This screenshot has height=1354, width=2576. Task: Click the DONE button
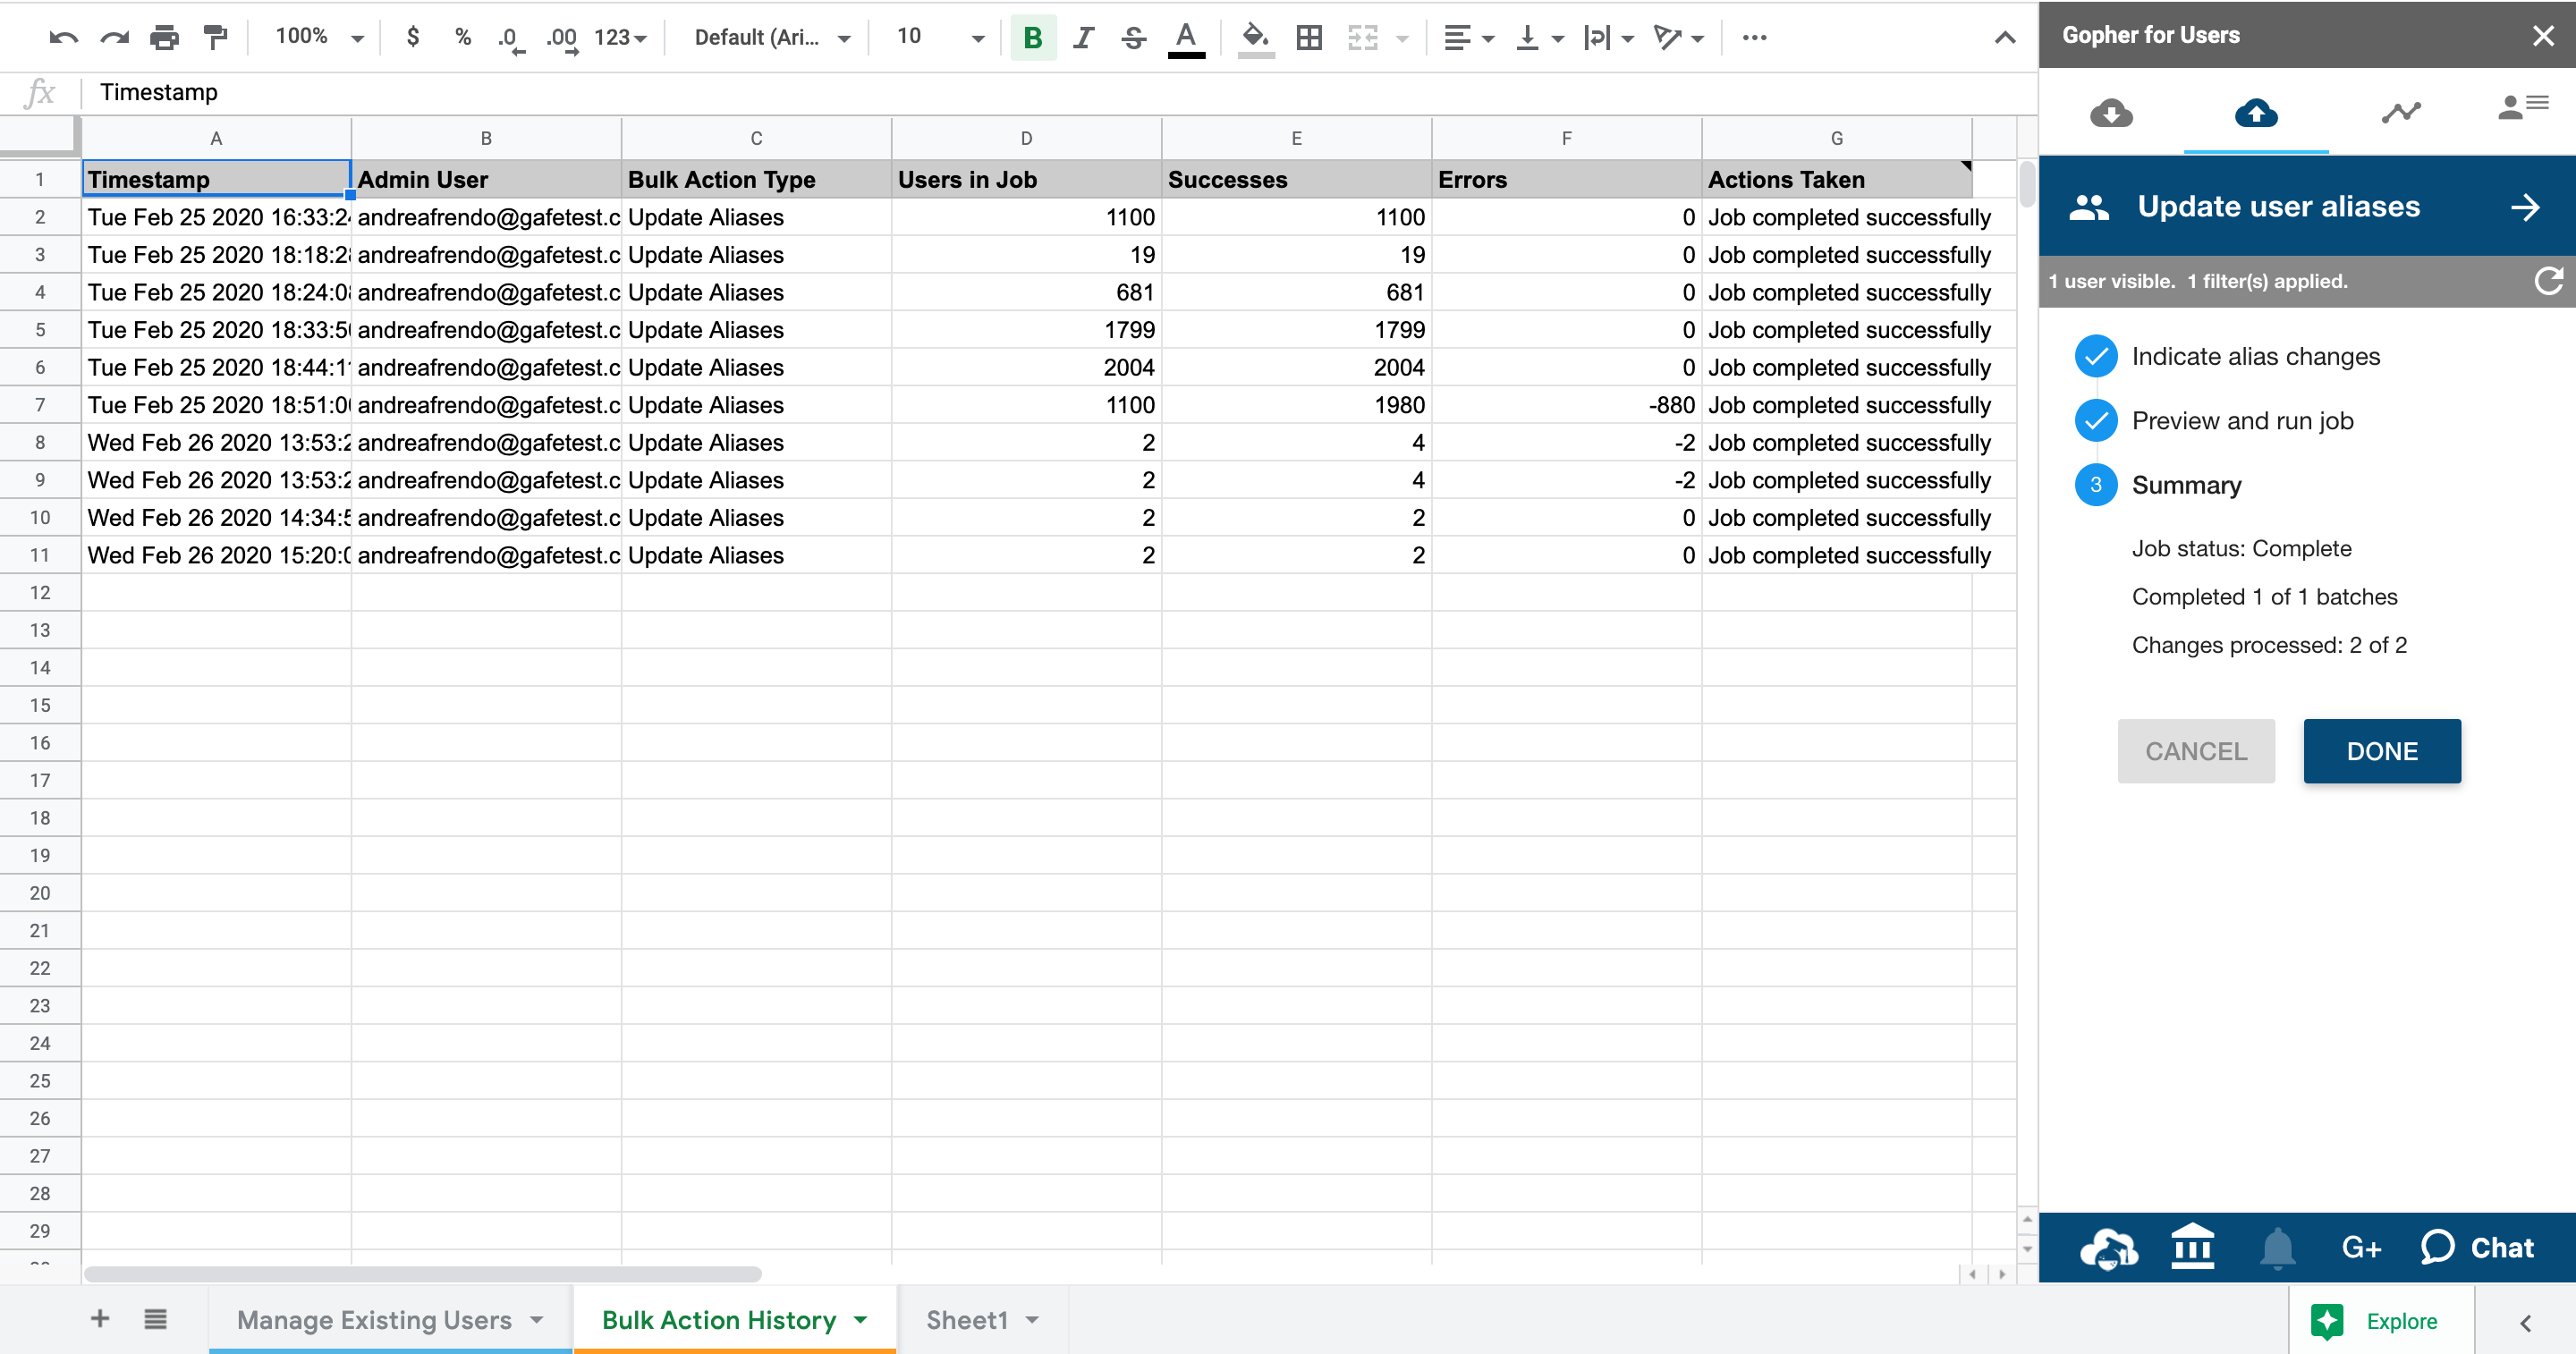click(2381, 751)
